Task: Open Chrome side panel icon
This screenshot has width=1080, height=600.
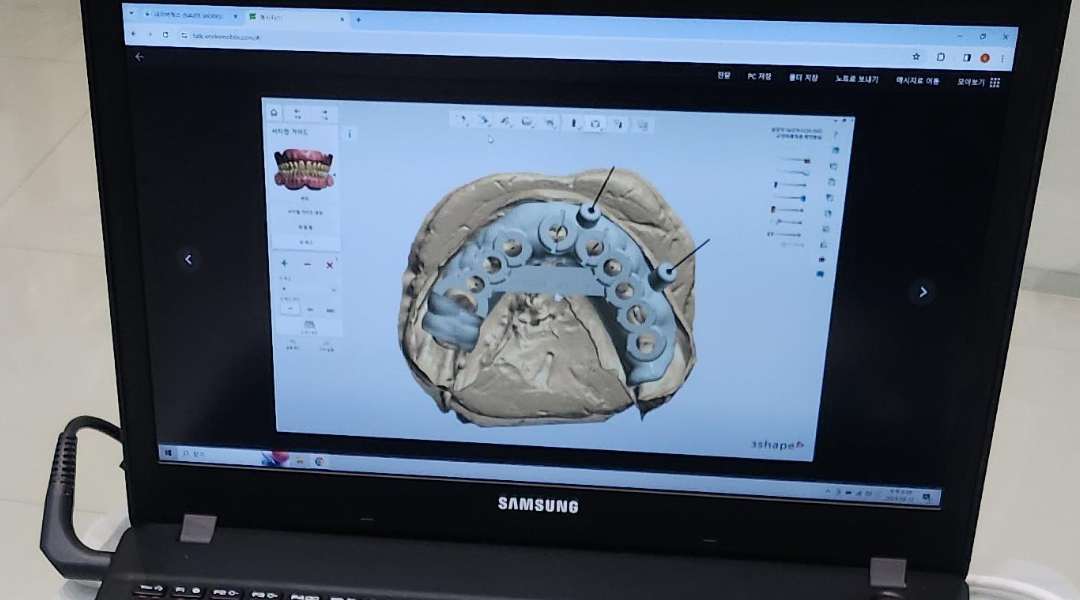Action: (x=966, y=58)
